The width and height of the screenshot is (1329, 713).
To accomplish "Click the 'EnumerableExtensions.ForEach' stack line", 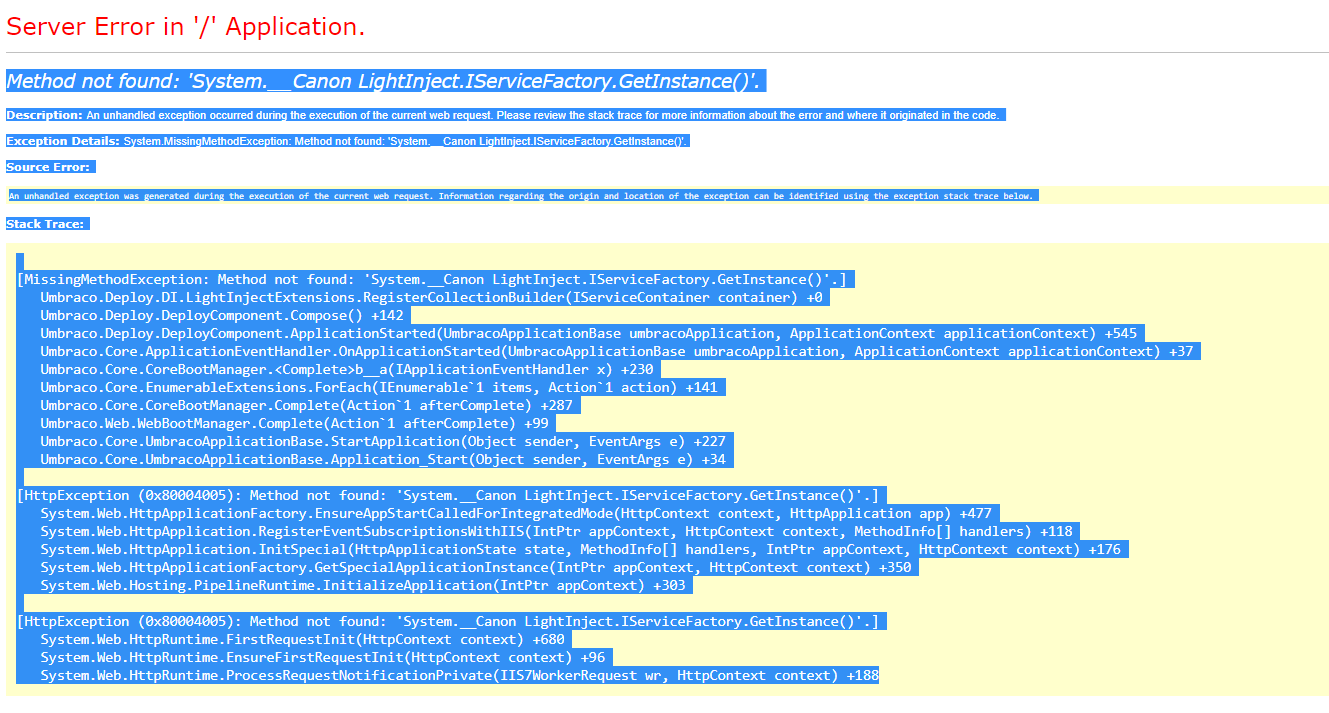I will [379, 387].
